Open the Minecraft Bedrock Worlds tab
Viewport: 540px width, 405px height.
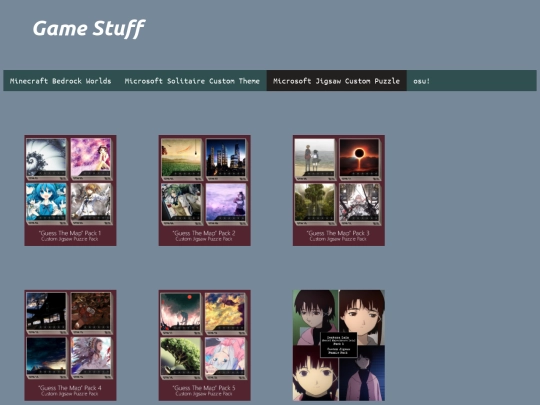pos(61,81)
